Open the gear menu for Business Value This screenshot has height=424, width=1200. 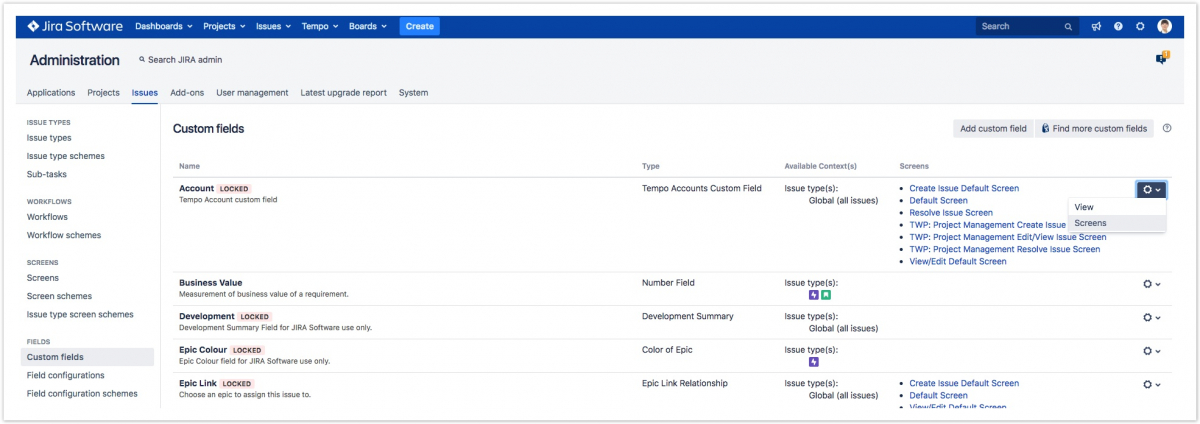(x=1151, y=284)
